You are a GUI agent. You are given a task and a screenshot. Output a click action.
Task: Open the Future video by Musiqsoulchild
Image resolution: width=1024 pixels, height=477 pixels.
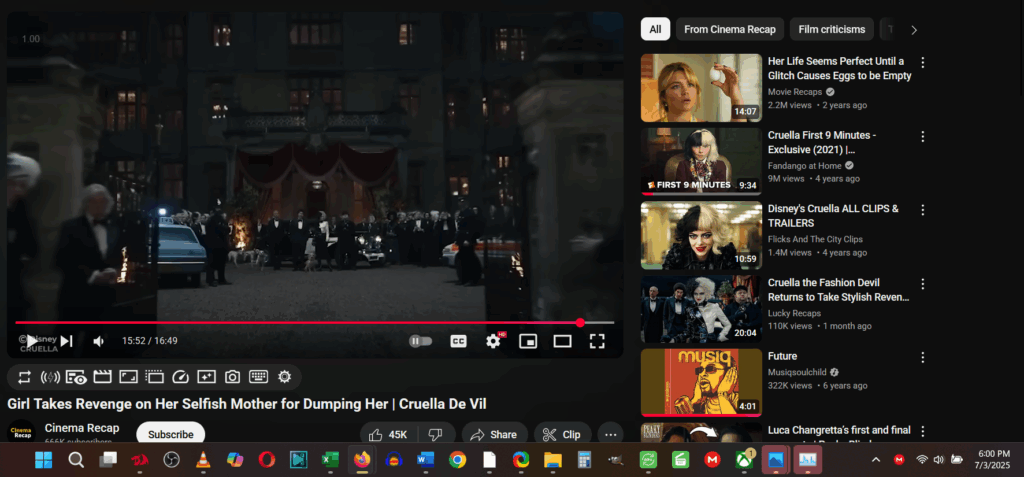pos(782,356)
